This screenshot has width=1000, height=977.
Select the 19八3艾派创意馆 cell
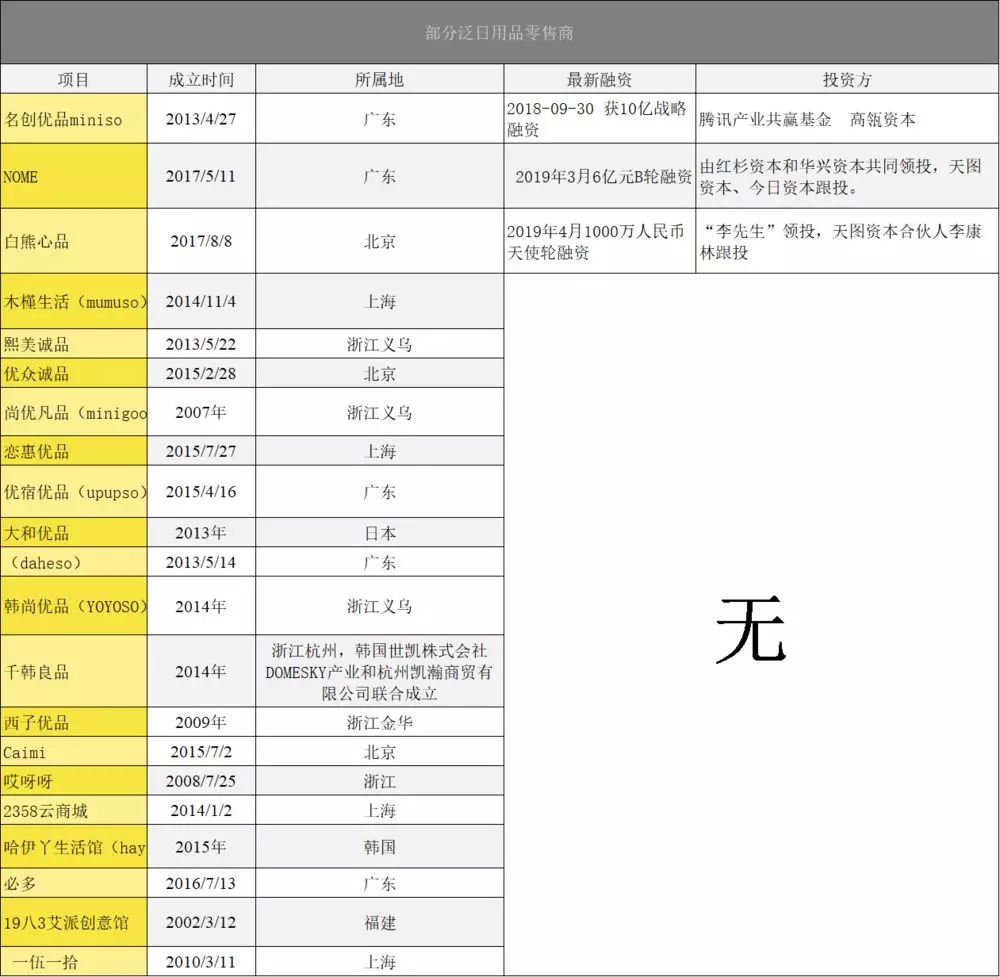point(74,922)
